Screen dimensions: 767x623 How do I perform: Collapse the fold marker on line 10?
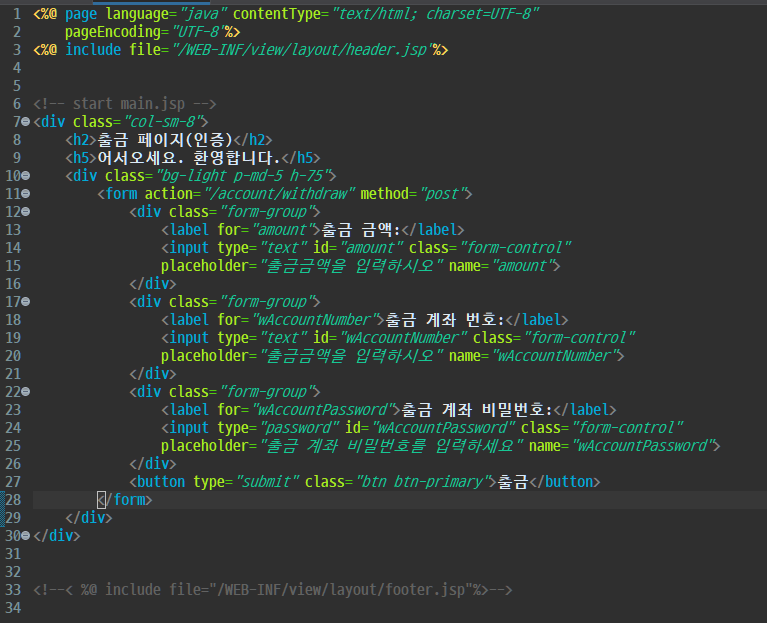coord(25,176)
